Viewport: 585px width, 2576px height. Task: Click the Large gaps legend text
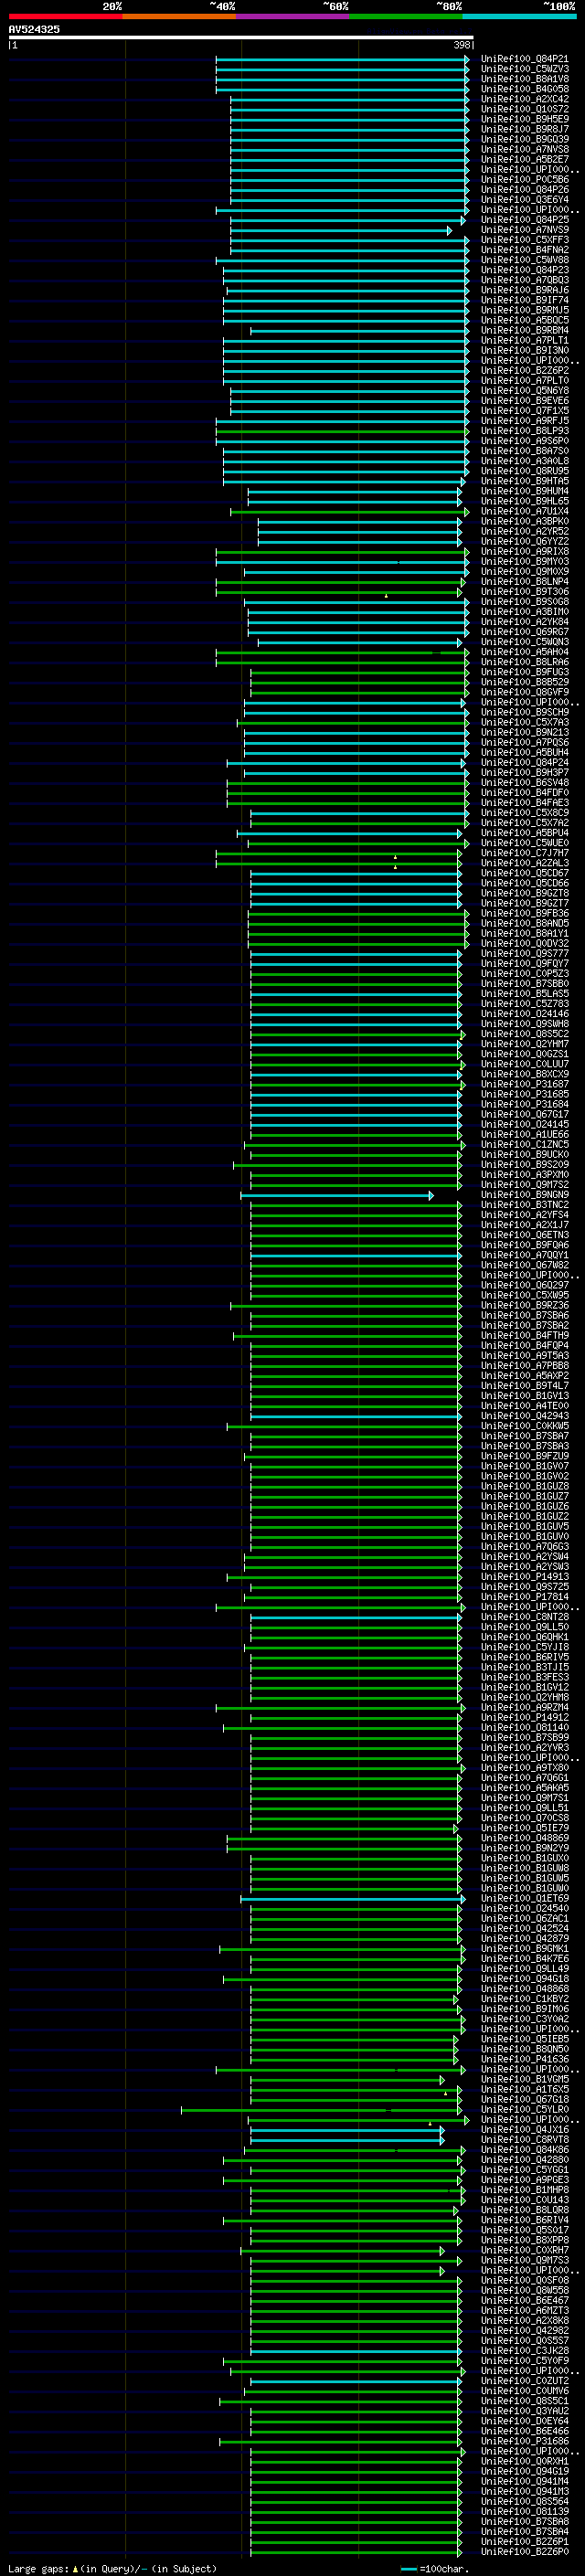coord(112,2568)
